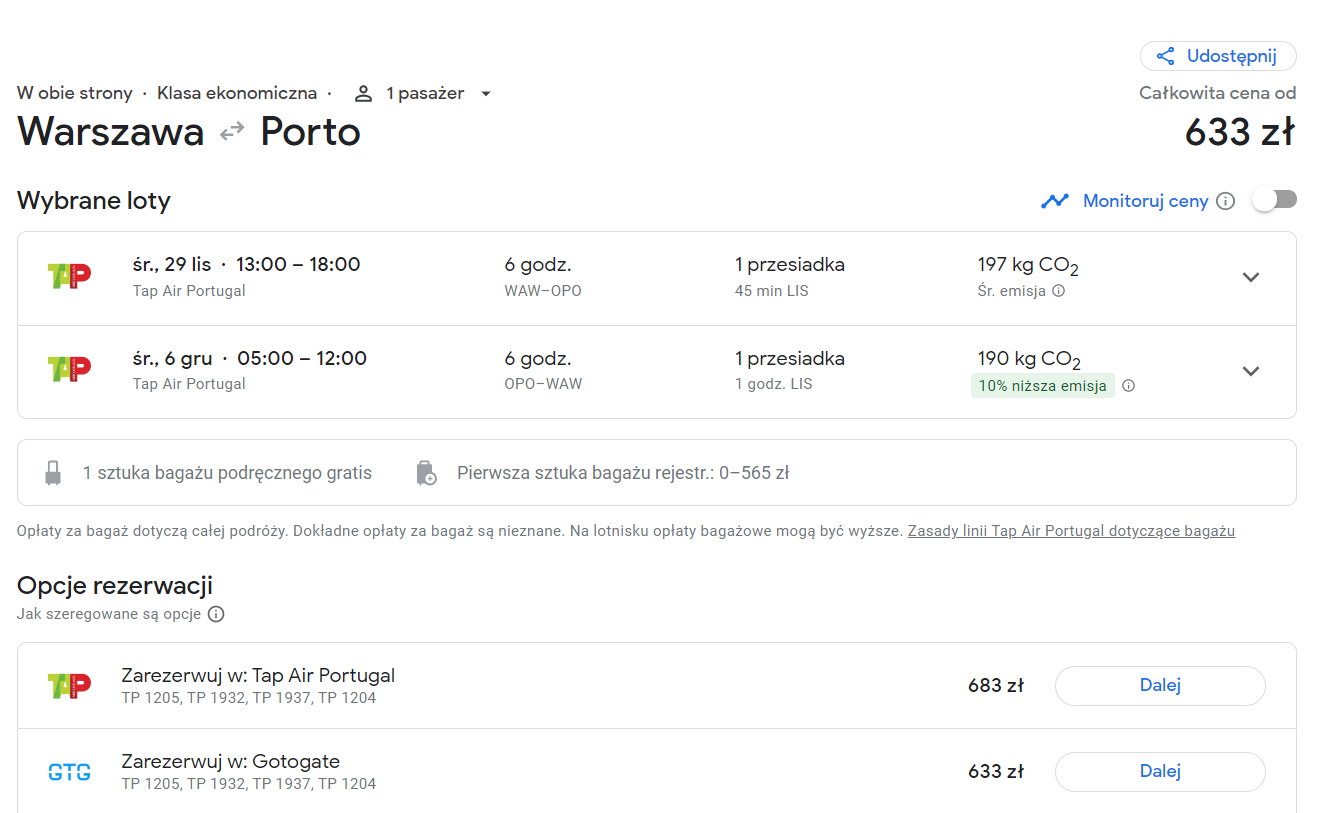
Task: Click info icon beside 10% niższa emisja
Action: tap(1128, 386)
